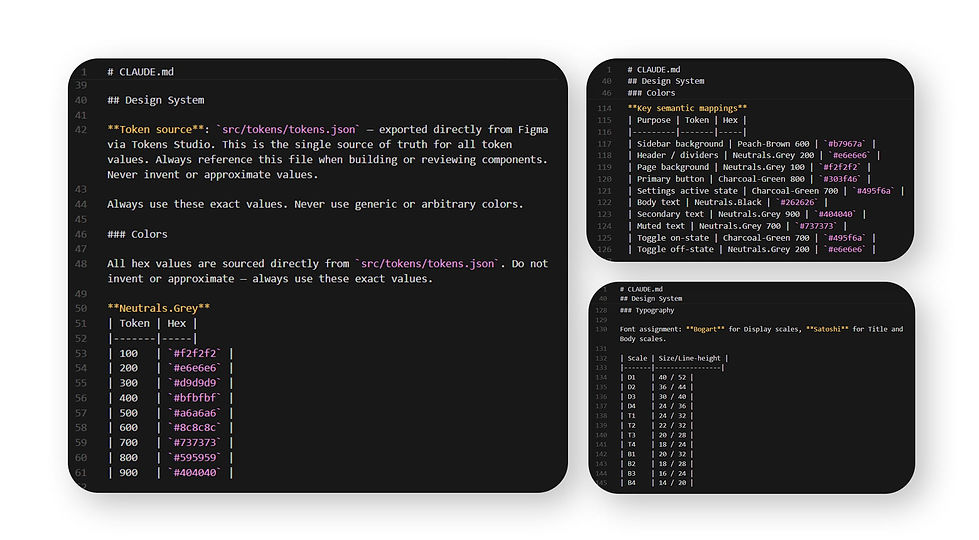Select the D2 row value "36 / 44"
The width and height of the screenshot is (979, 540).
pyautogui.click(x=672, y=387)
